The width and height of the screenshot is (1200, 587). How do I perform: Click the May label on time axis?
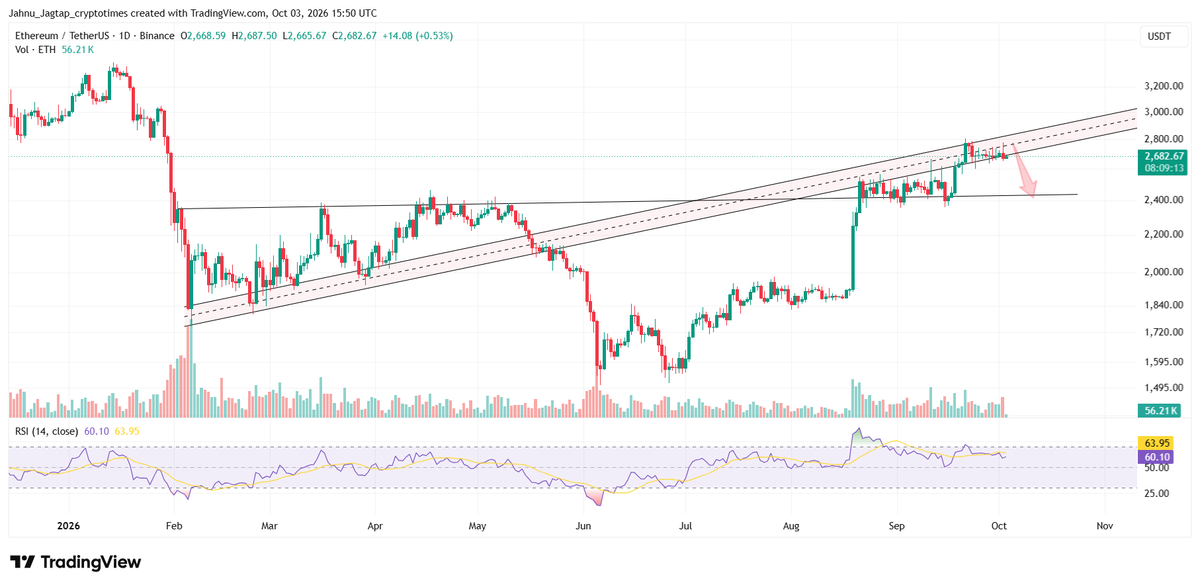coord(477,524)
